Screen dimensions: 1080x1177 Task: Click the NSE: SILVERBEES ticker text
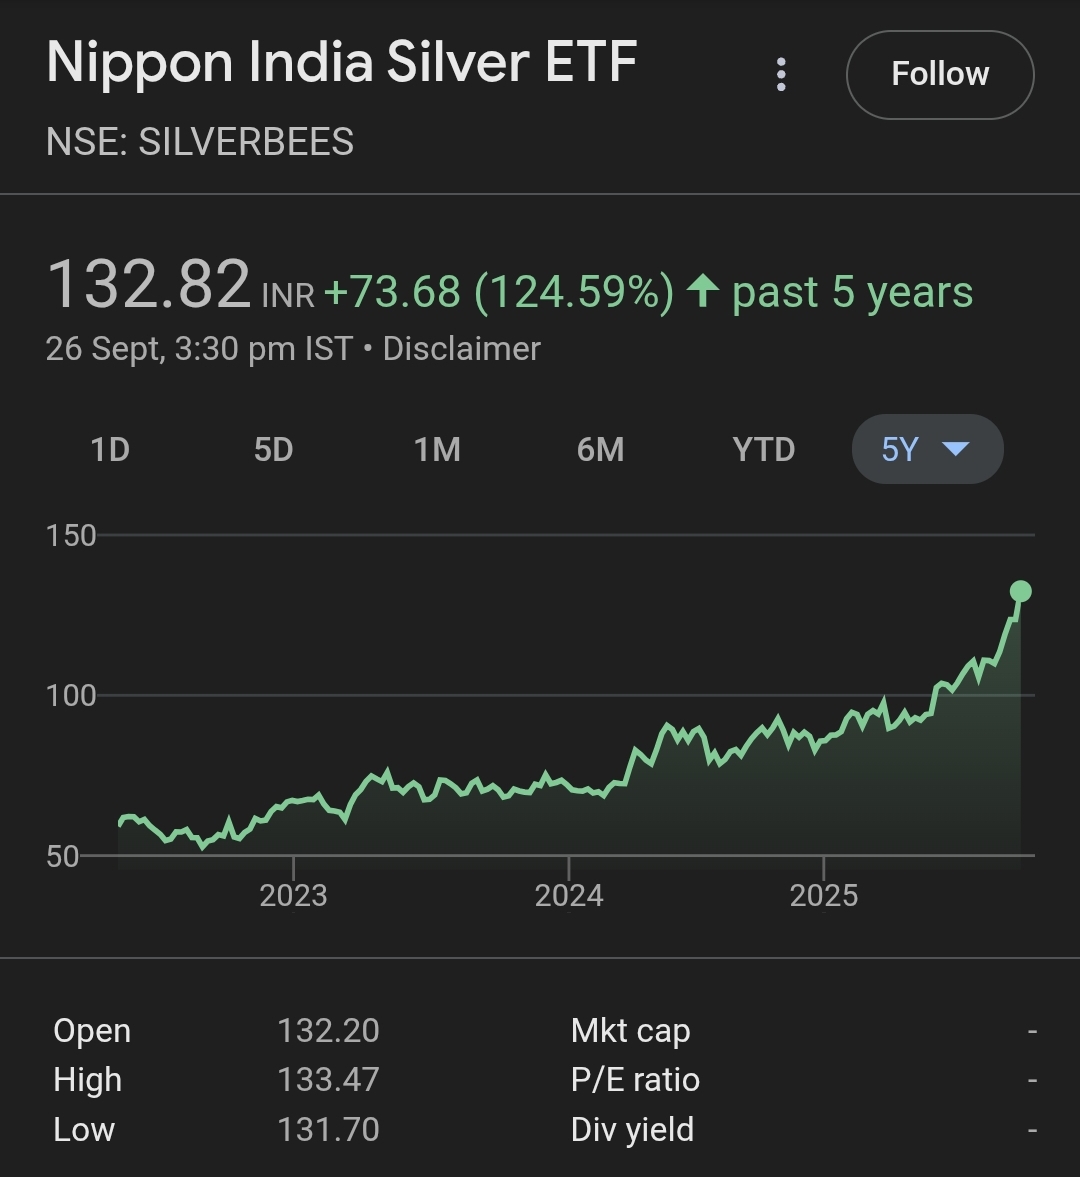click(x=200, y=142)
